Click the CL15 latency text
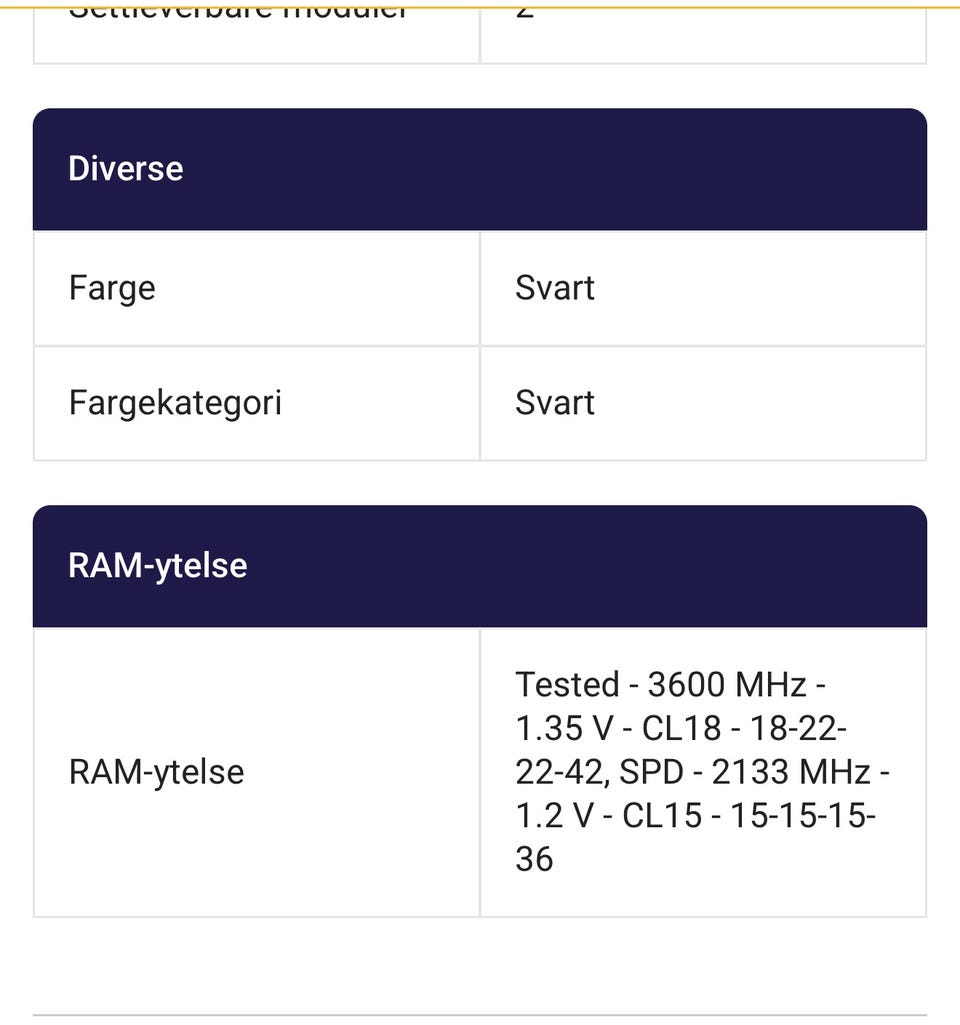 coord(662,816)
